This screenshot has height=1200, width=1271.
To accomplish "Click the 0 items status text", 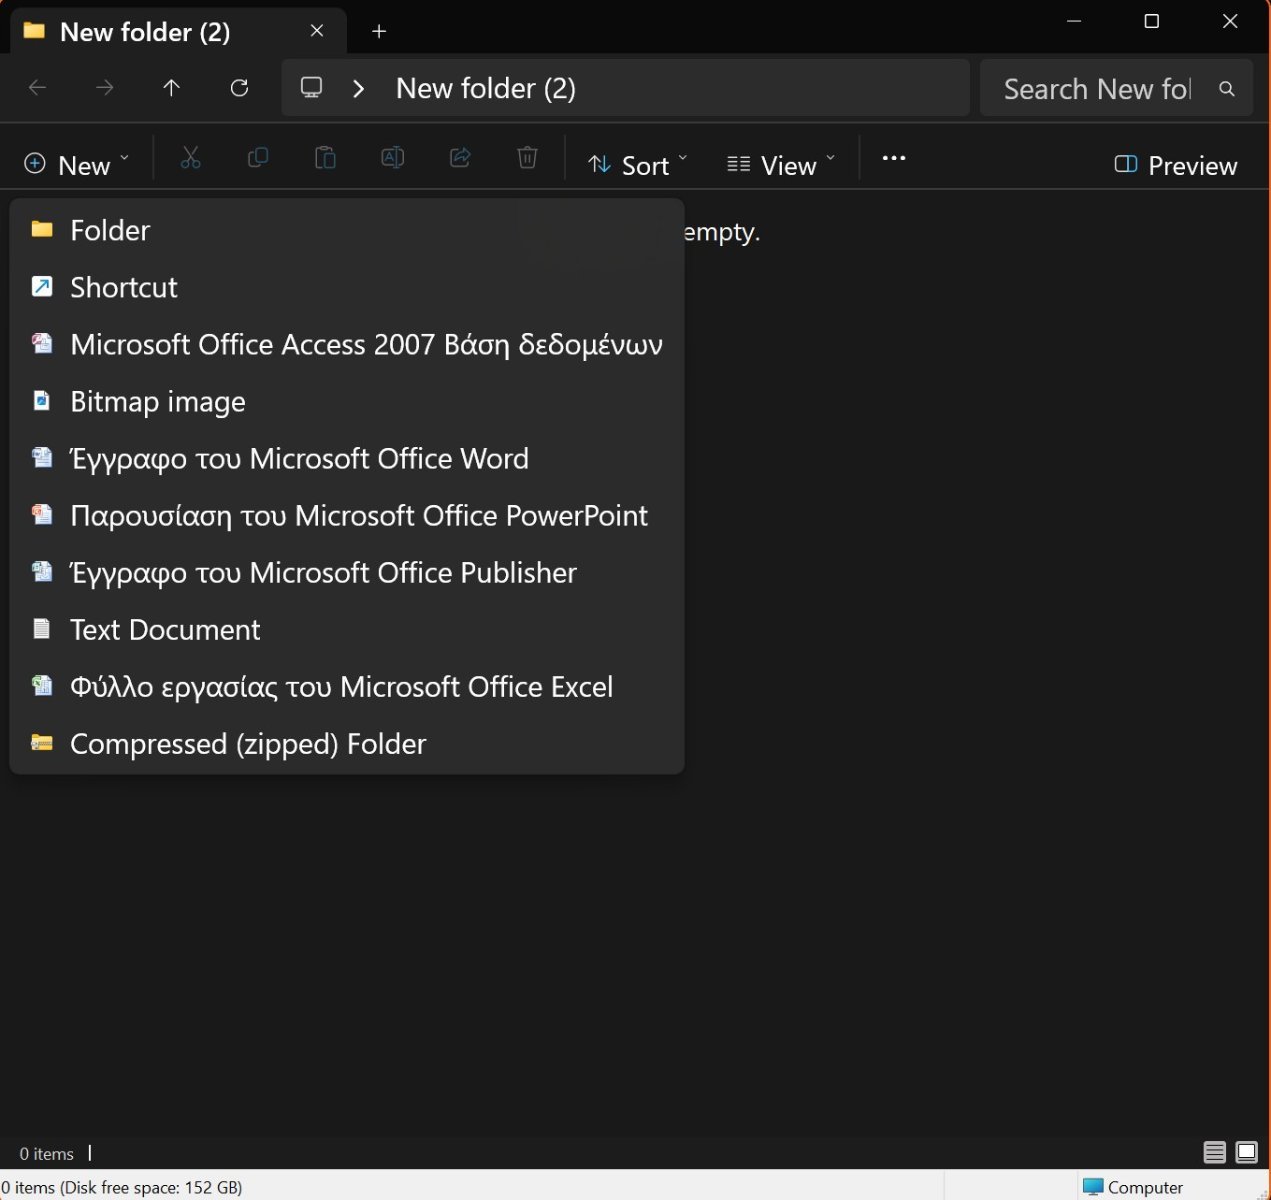I will [47, 1154].
